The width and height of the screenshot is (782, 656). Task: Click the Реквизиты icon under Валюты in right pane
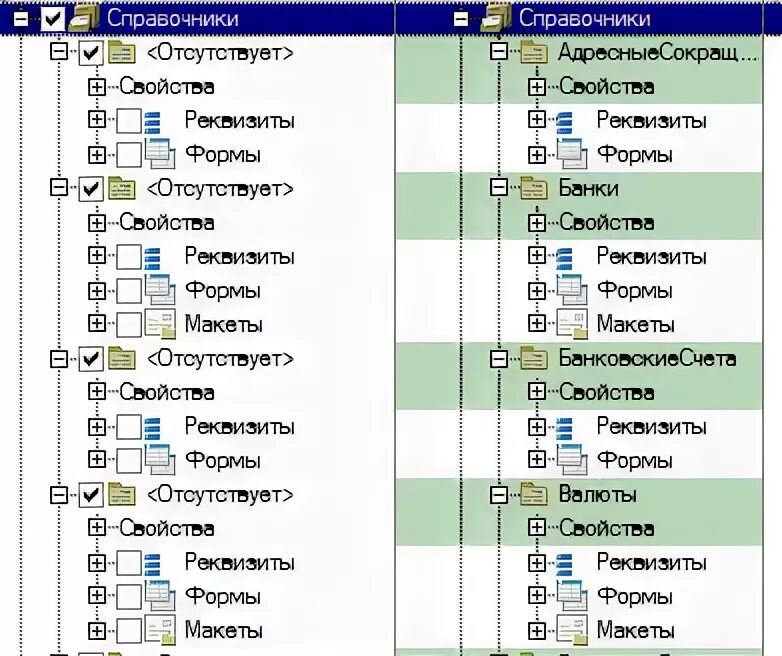(564, 563)
